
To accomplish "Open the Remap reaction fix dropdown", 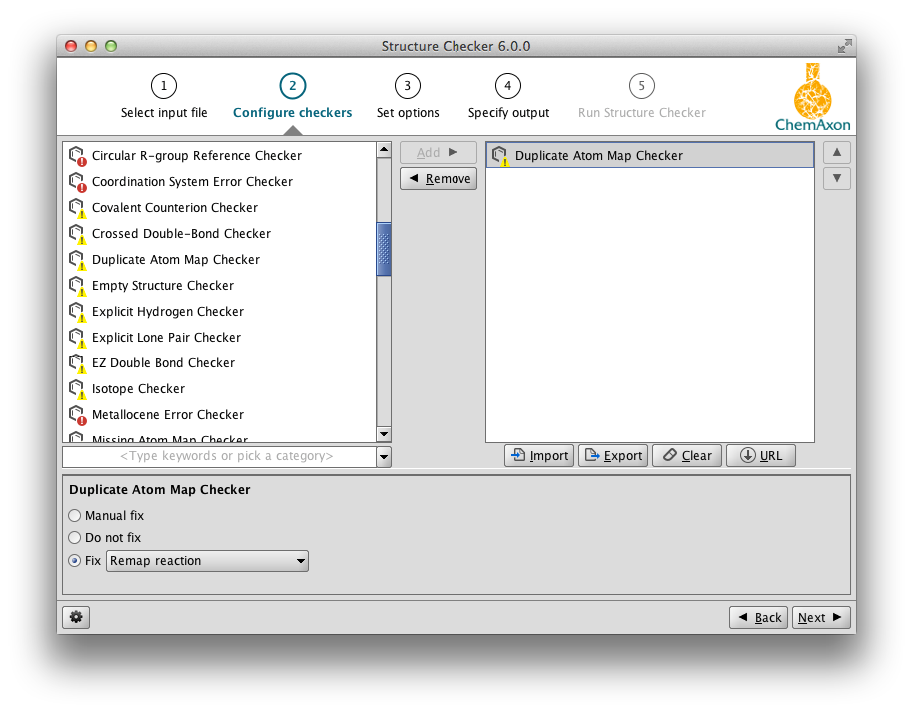I will 207,561.
